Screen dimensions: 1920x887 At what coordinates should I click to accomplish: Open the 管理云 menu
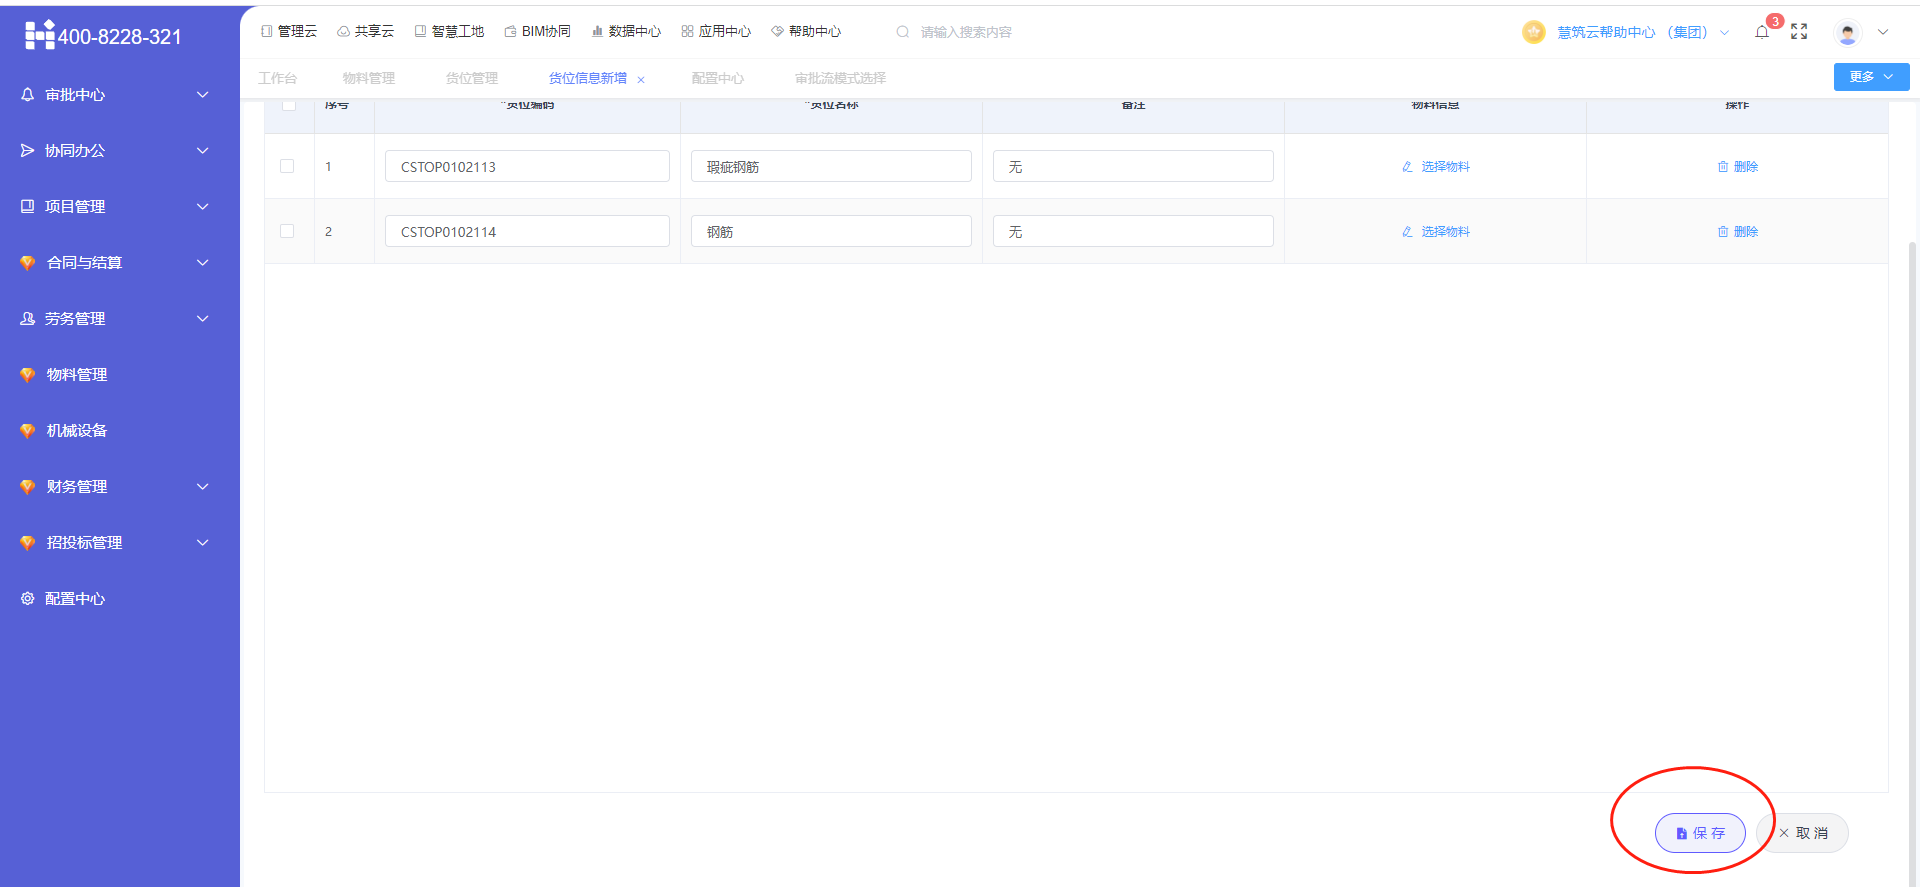tap(289, 31)
